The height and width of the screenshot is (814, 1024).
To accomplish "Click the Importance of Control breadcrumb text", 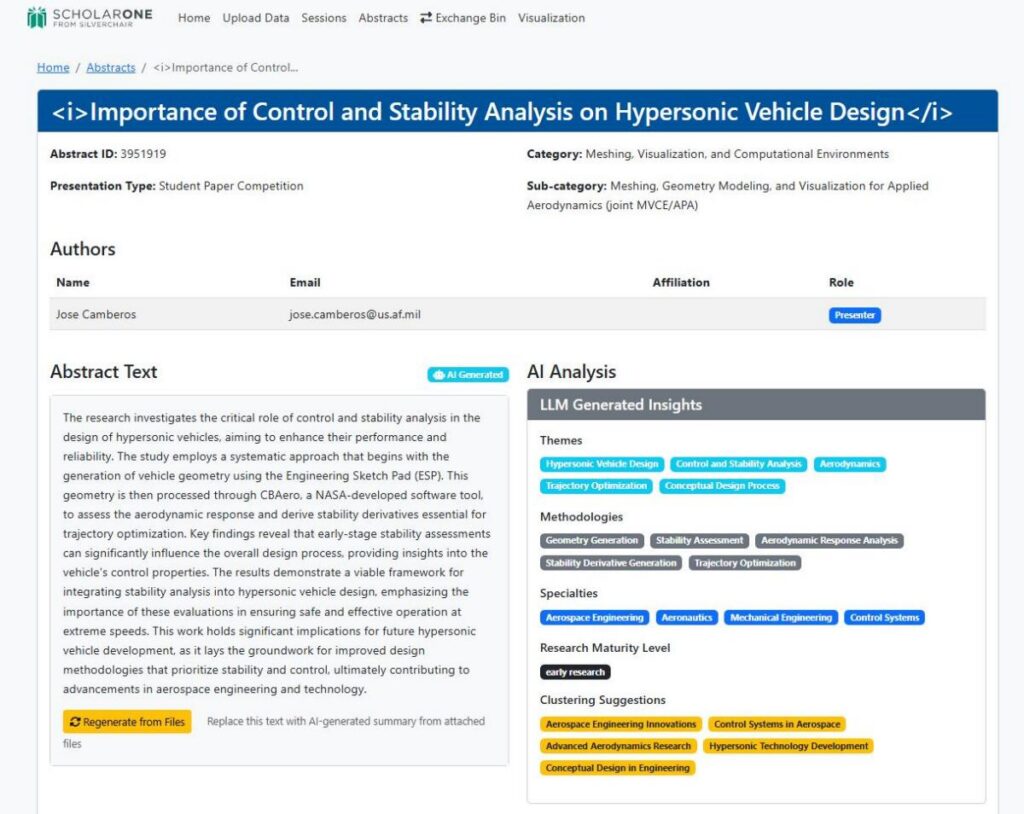I will pyautogui.click(x=225, y=67).
